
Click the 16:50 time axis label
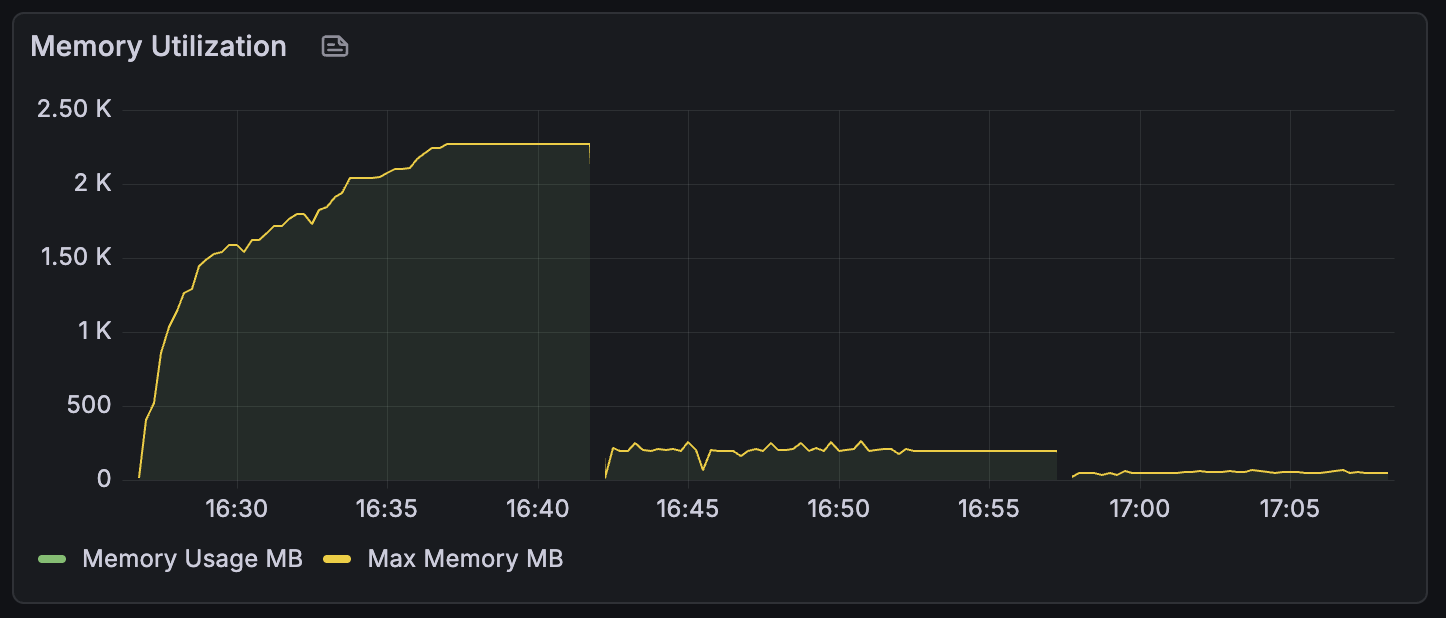(x=838, y=508)
